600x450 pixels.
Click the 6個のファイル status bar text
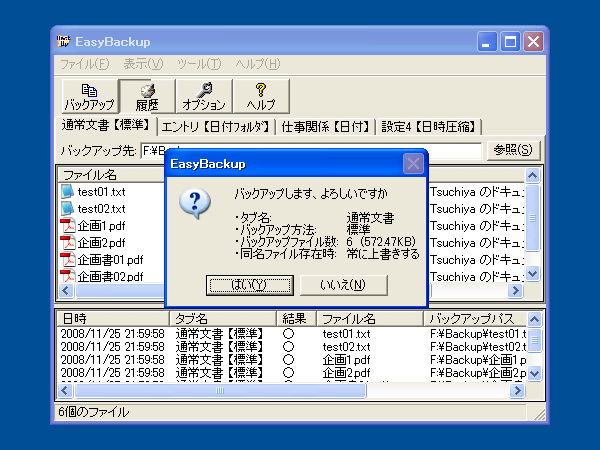click(x=94, y=412)
